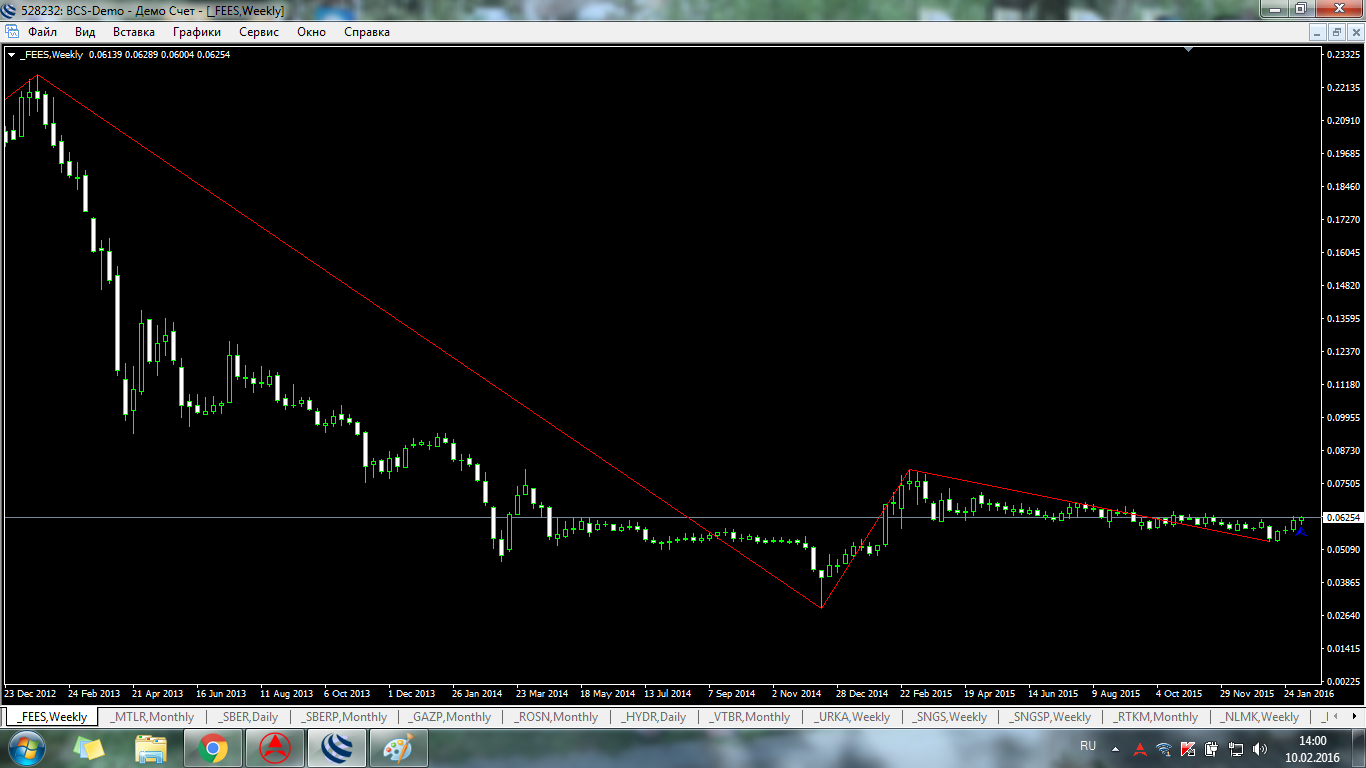
Task: Click the RU language indicator
Action: (x=1088, y=746)
